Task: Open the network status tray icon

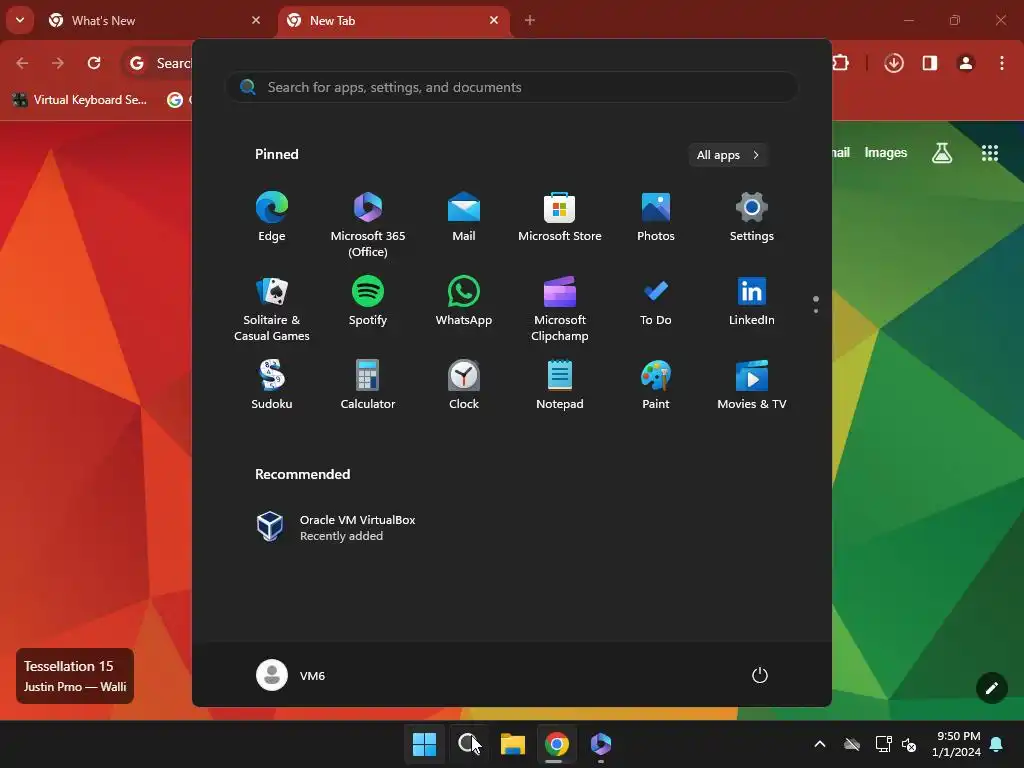Action: coord(884,744)
